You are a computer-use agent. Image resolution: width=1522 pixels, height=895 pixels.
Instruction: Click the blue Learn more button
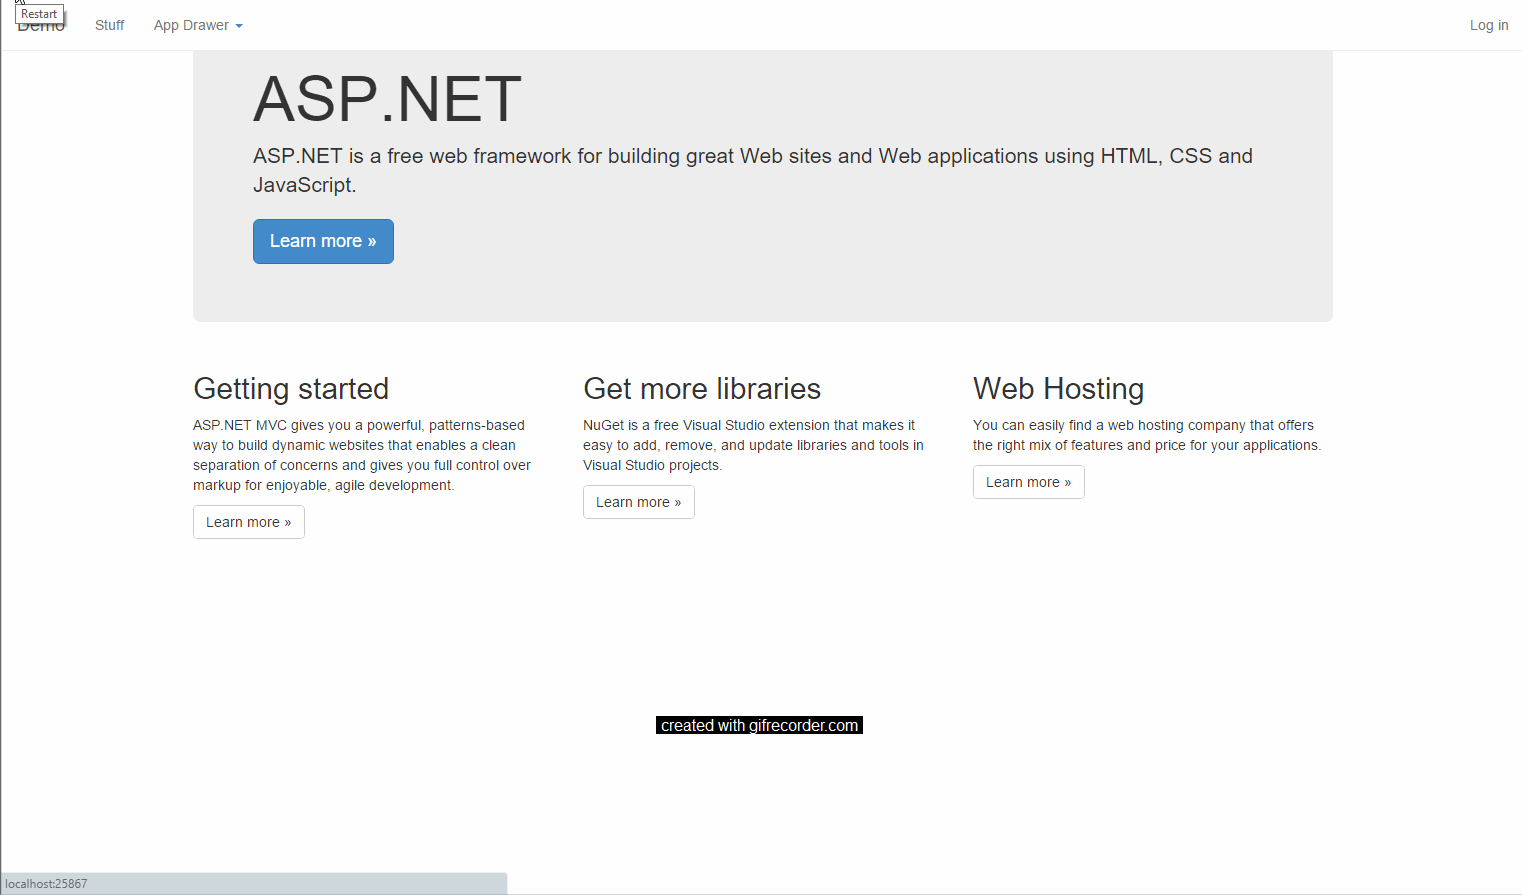pos(323,241)
